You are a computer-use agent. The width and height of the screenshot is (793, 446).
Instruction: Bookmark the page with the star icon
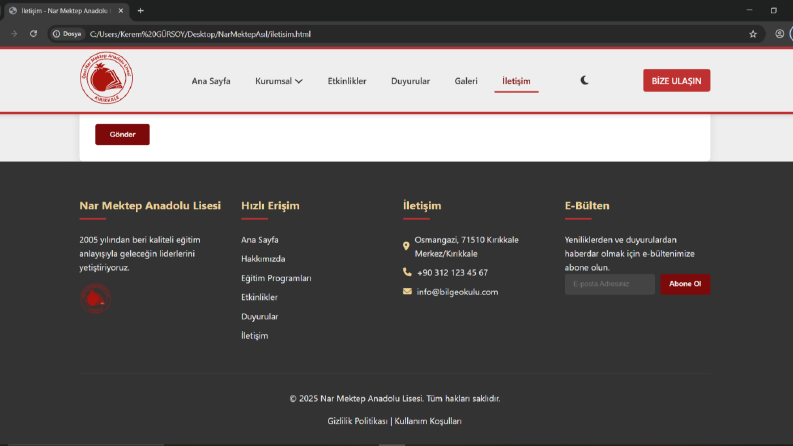coord(753,34)
